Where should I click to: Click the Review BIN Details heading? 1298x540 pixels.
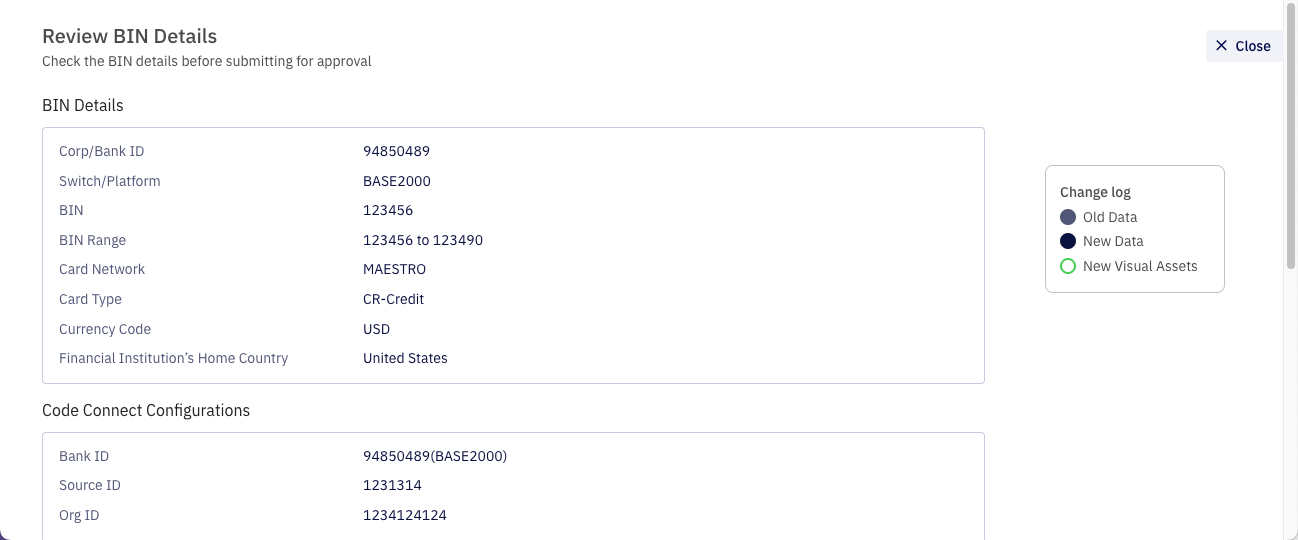[x=129, y=37]
